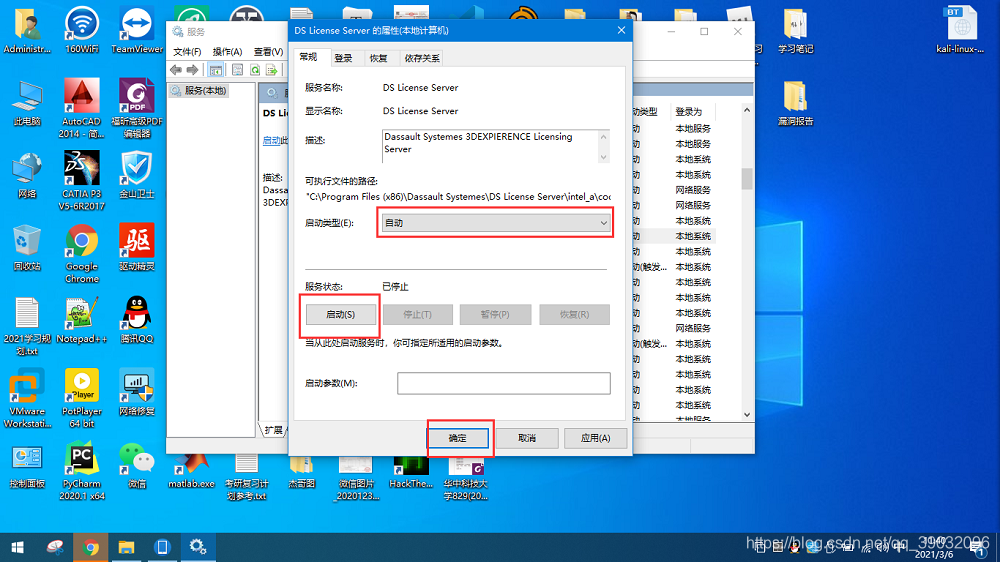1000x562 pixels.
Task: Open the 文件(F) menu in Services
Action: tap(187, 51)
